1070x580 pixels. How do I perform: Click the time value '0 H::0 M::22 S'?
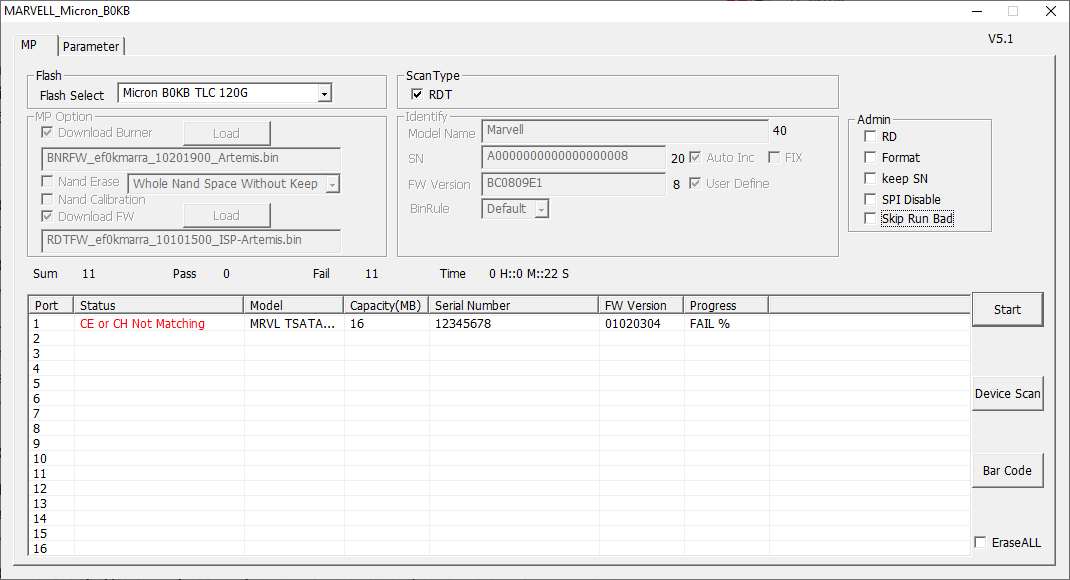(x=529, y=274)
